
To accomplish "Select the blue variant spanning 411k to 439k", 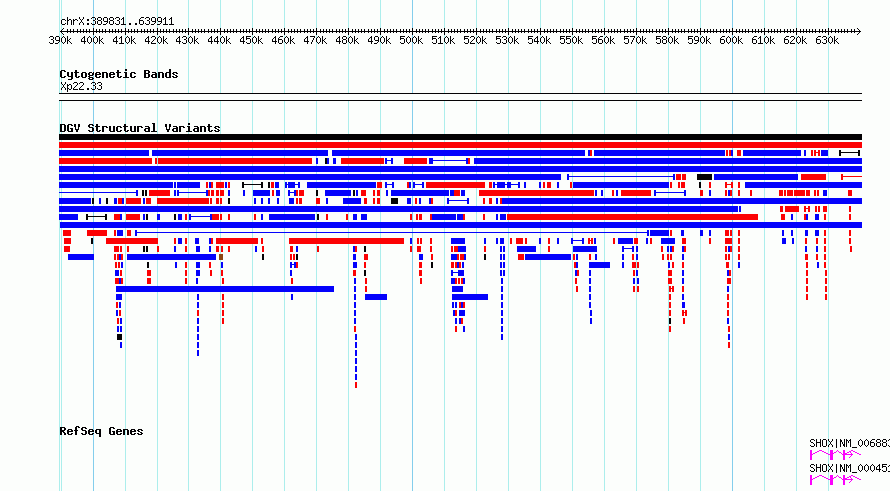I will coord(171,257).
